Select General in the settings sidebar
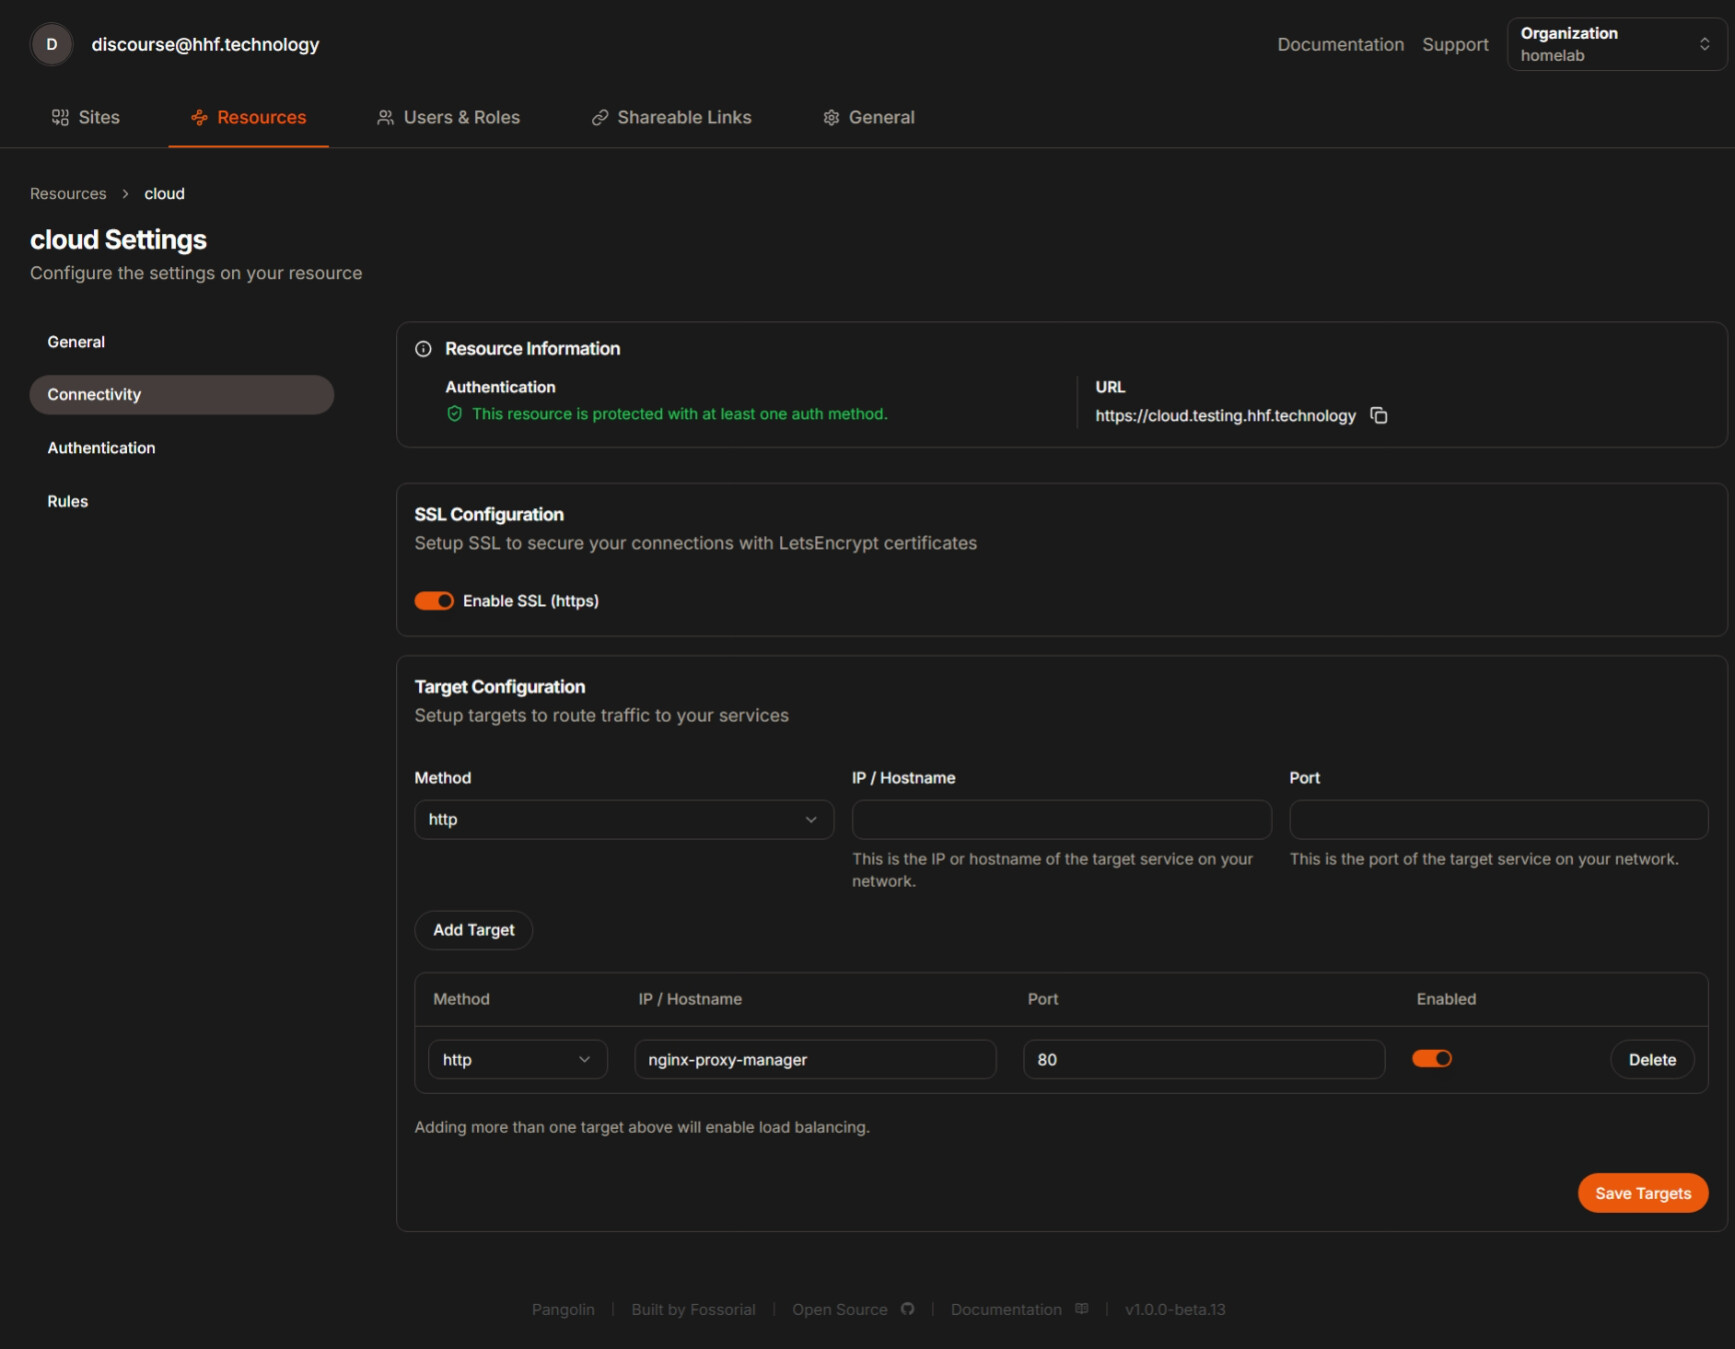The image size is (1735, 1349). 182,342
